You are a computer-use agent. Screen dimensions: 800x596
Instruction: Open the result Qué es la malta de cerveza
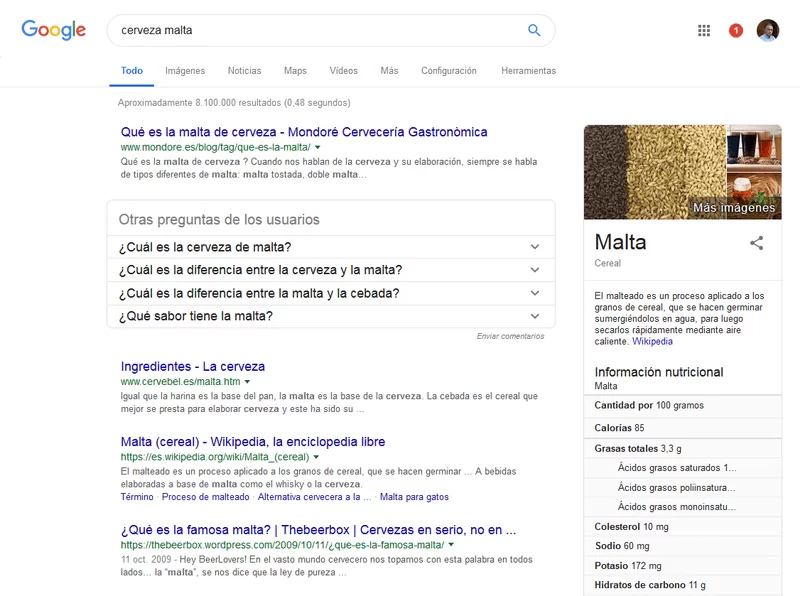304,132
